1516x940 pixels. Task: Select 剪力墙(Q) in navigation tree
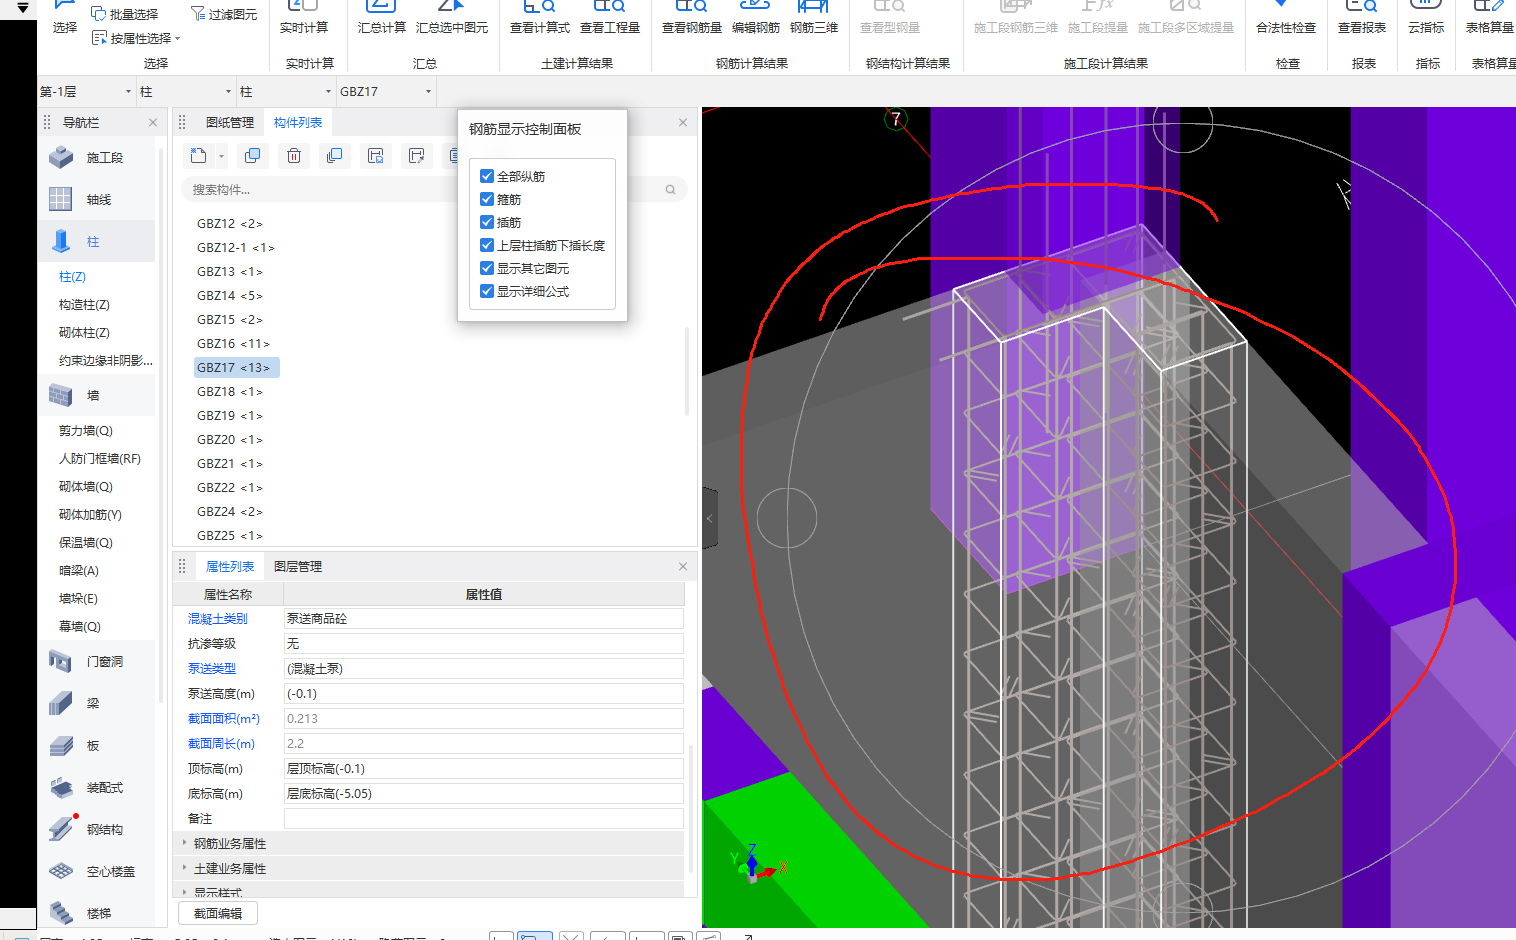tap(85, 430)
